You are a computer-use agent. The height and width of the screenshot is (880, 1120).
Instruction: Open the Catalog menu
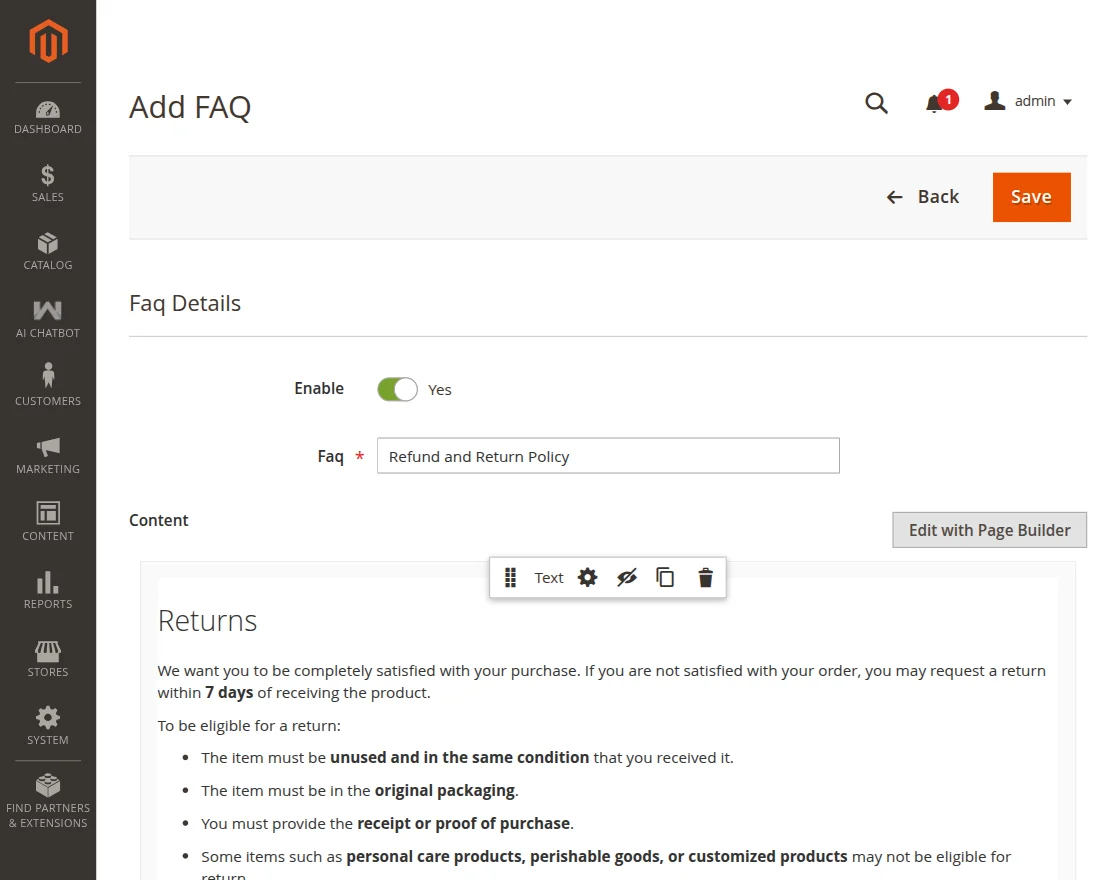(x=48, y=252)
